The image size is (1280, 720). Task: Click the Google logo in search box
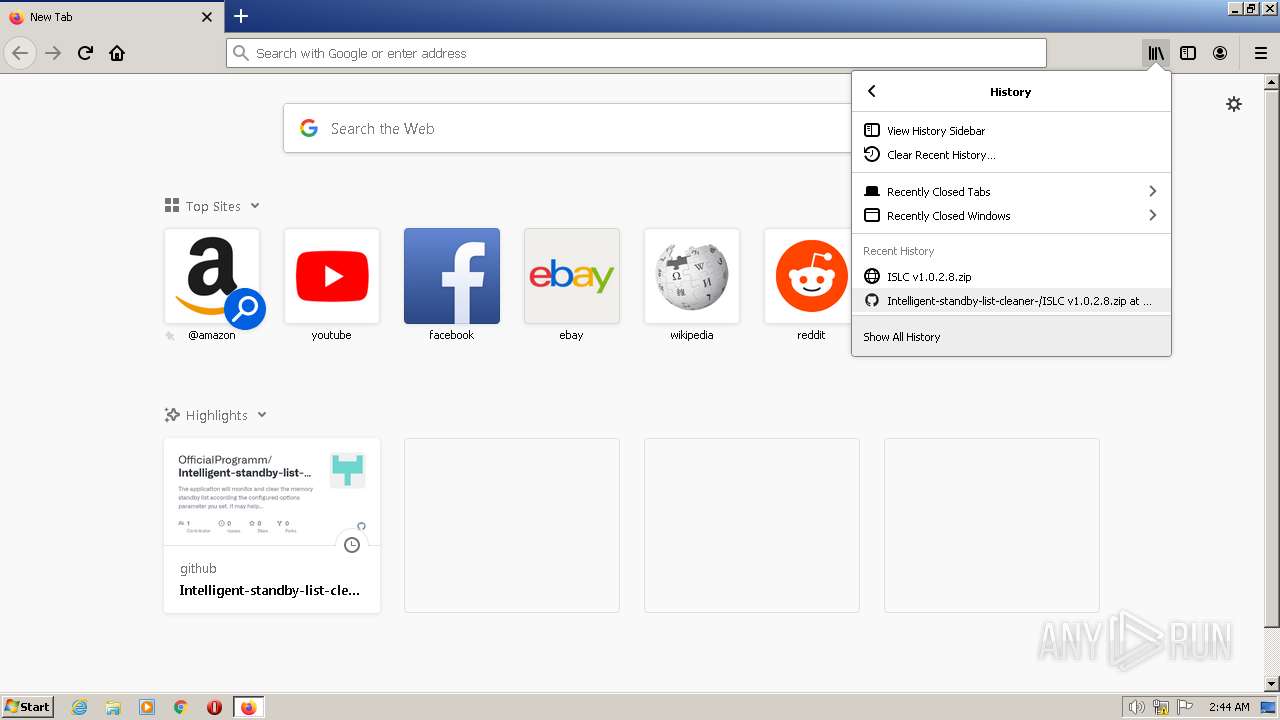[309, 128]
